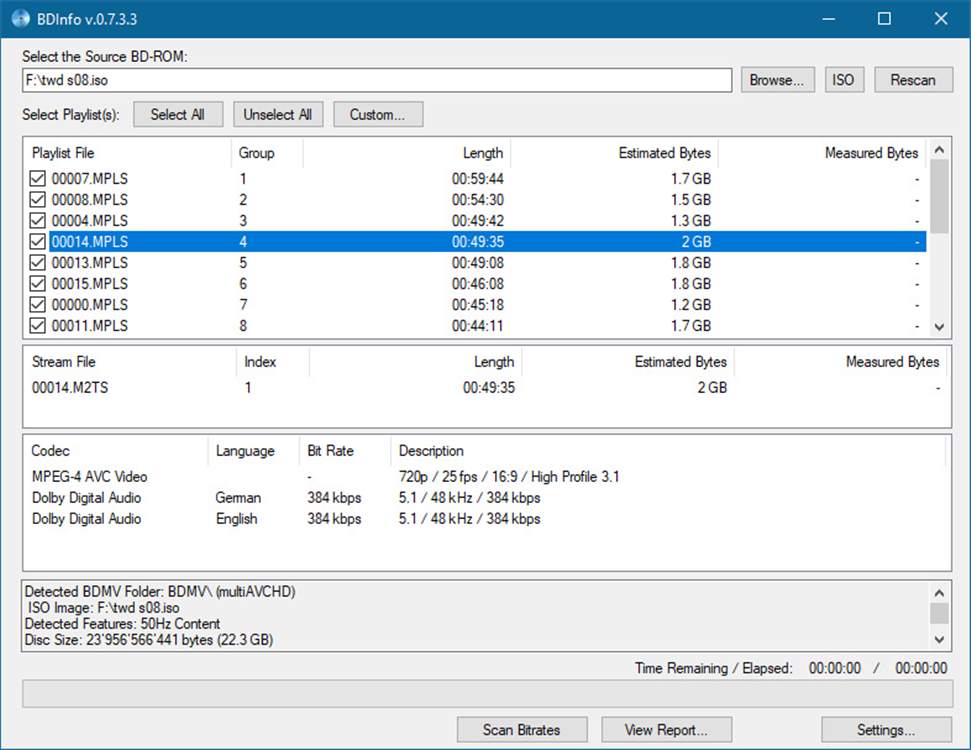Open the Settings... dialog

[886, 730]
